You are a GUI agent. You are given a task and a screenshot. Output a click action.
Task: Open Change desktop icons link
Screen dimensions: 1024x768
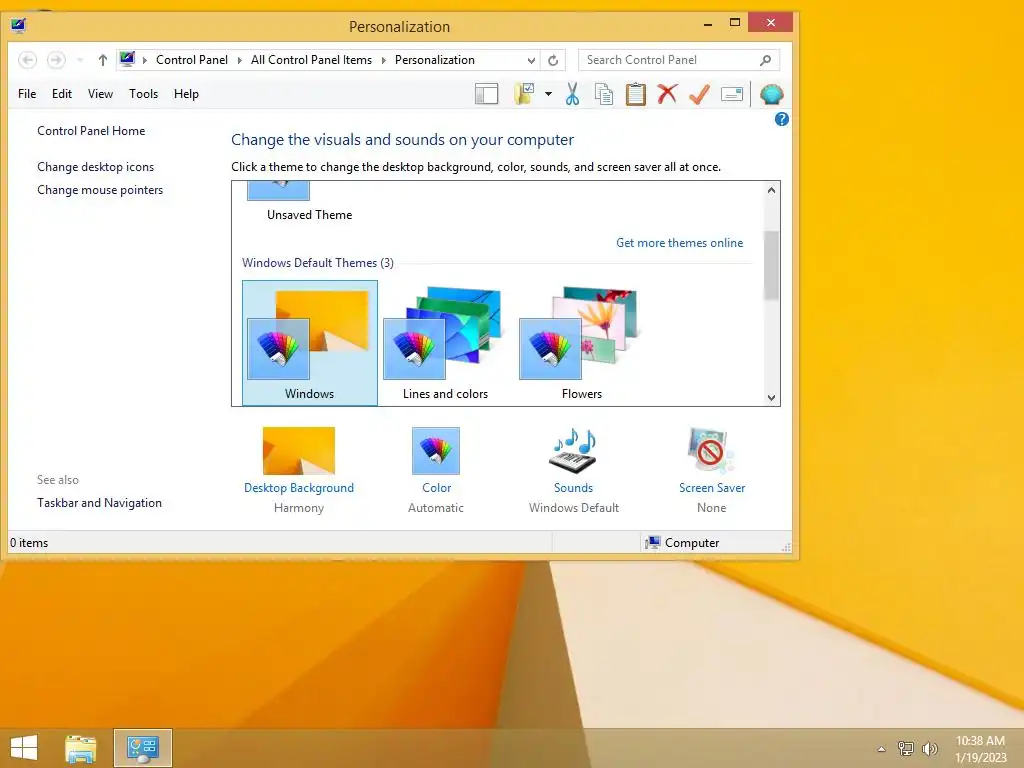(95, 167)
